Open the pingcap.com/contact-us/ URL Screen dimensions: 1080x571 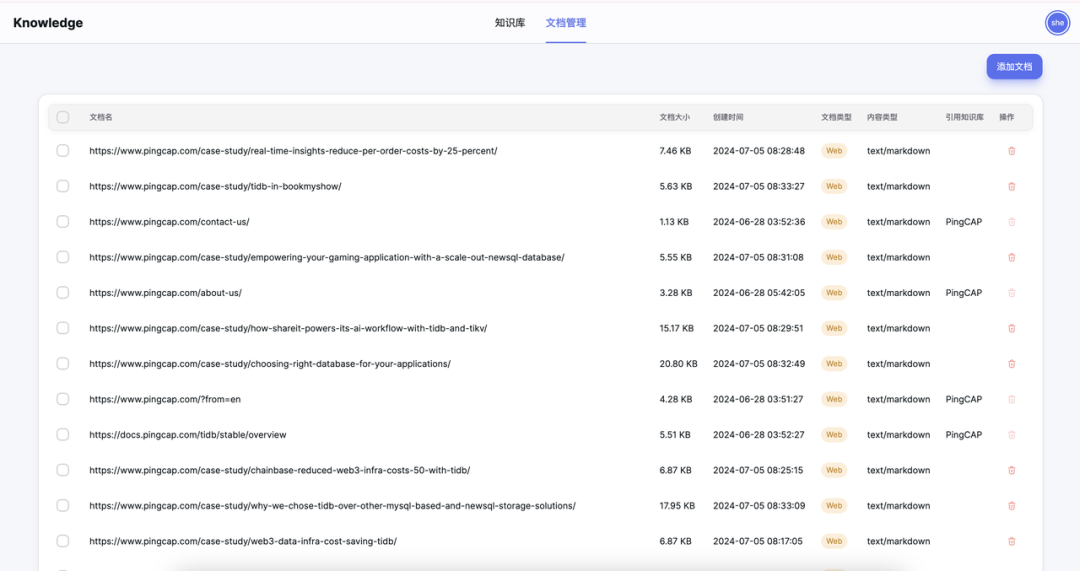169,222
